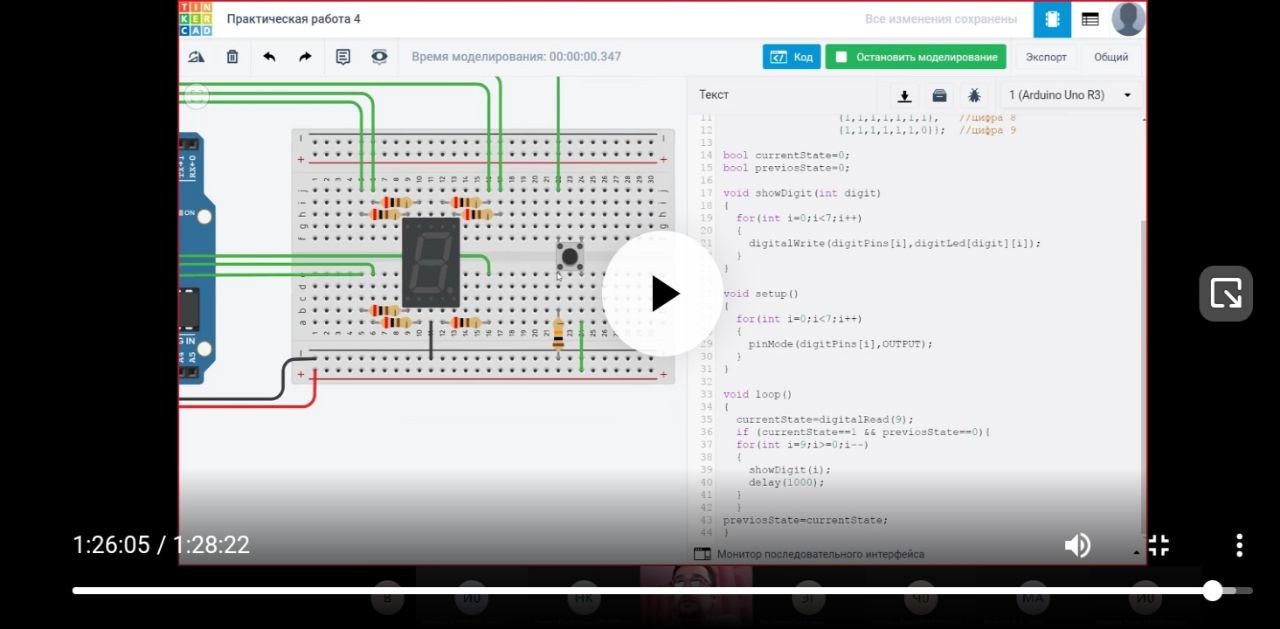Open the three-dot video options menu
The image size is (1280, 629).
pos(1239,545)
